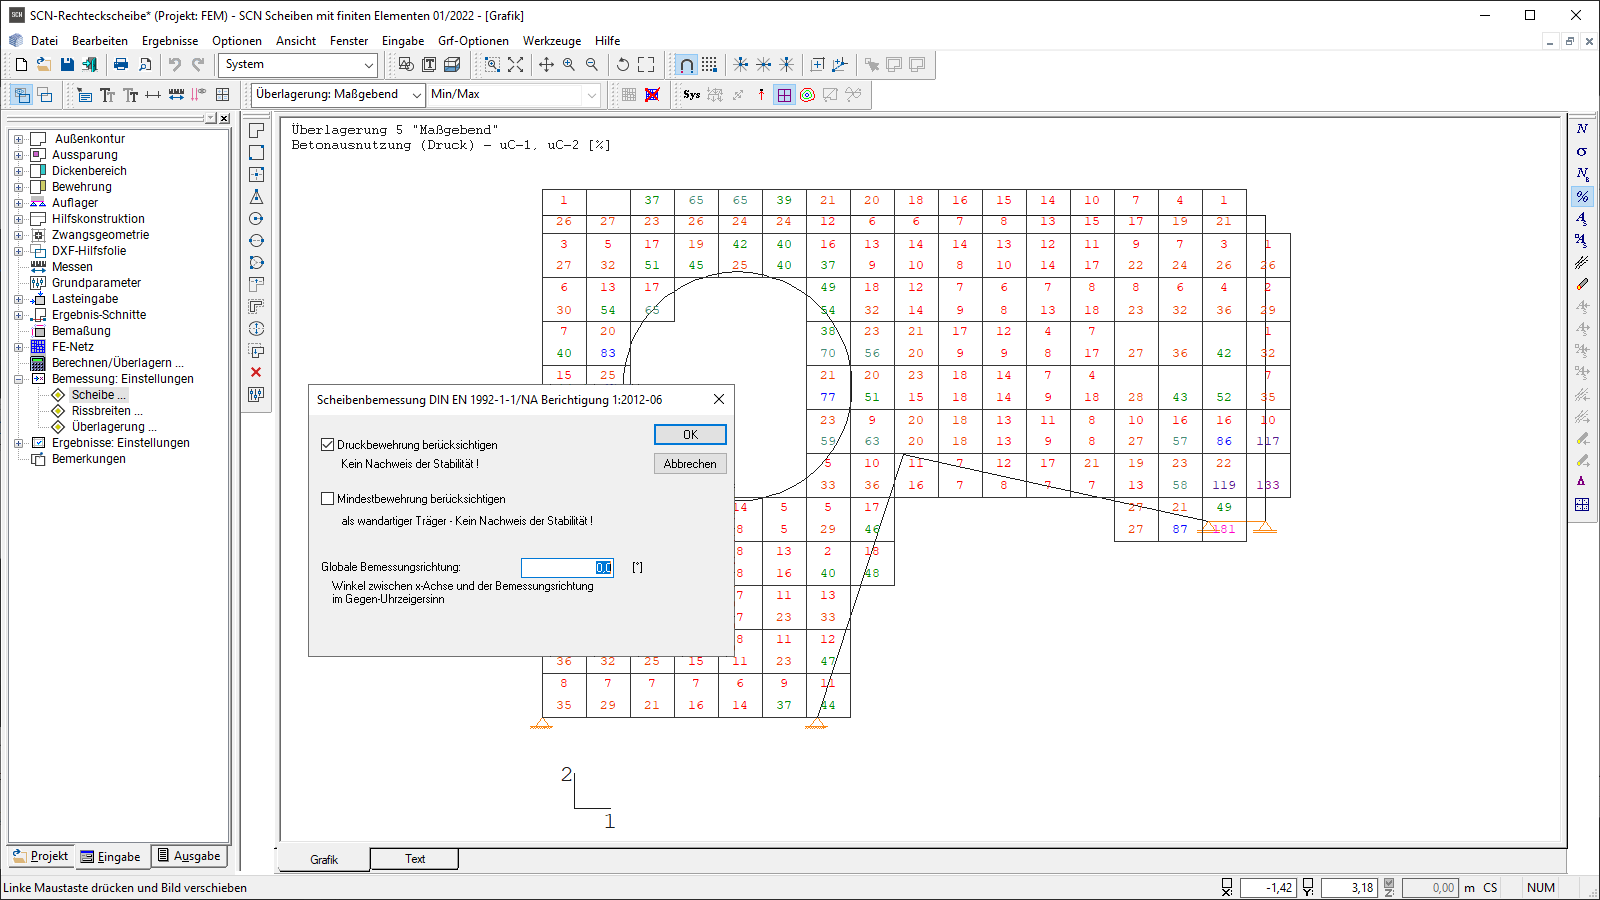This screenshot has height=900, width=1600.
Task: Select the triangle tool in the vertical toolbar
Action: 256,196
